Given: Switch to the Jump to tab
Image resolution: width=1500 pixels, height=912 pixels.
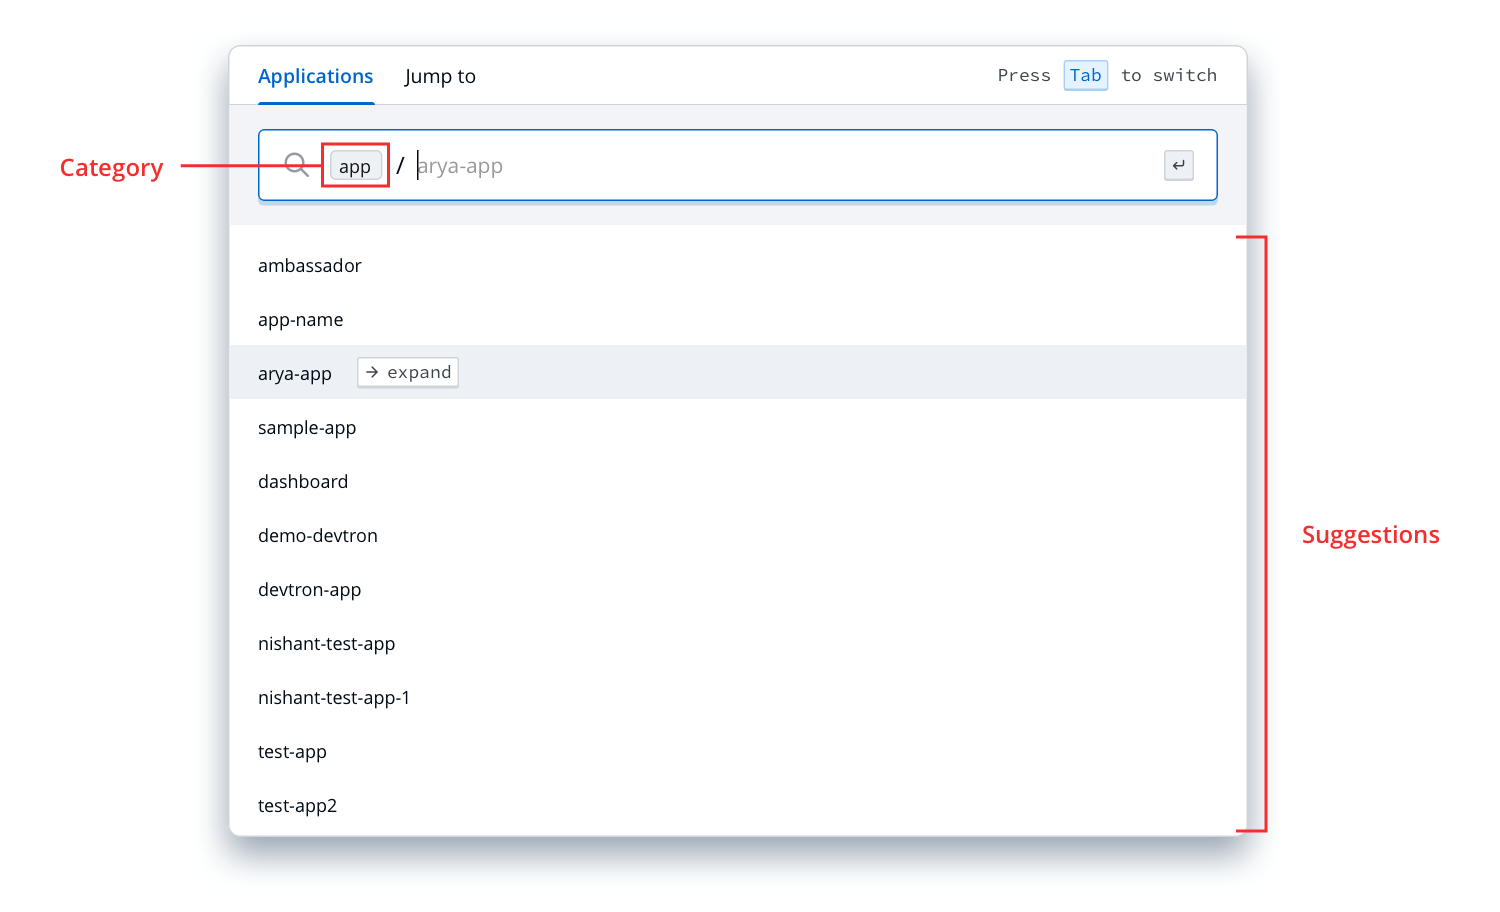Looking at the screenshot, I should click(x=440, y=77).
